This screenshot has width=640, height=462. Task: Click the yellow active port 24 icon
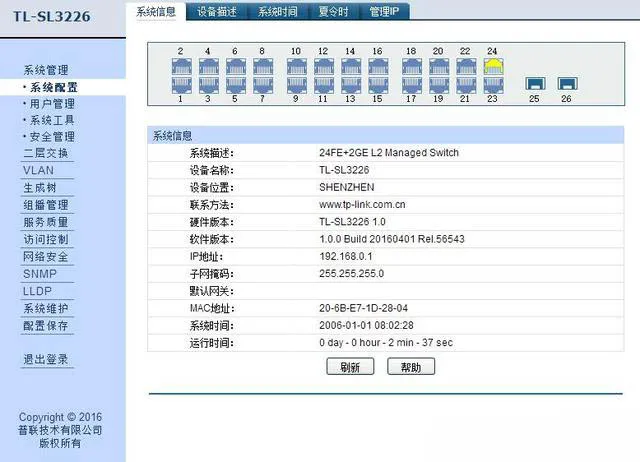click(493, 66)
